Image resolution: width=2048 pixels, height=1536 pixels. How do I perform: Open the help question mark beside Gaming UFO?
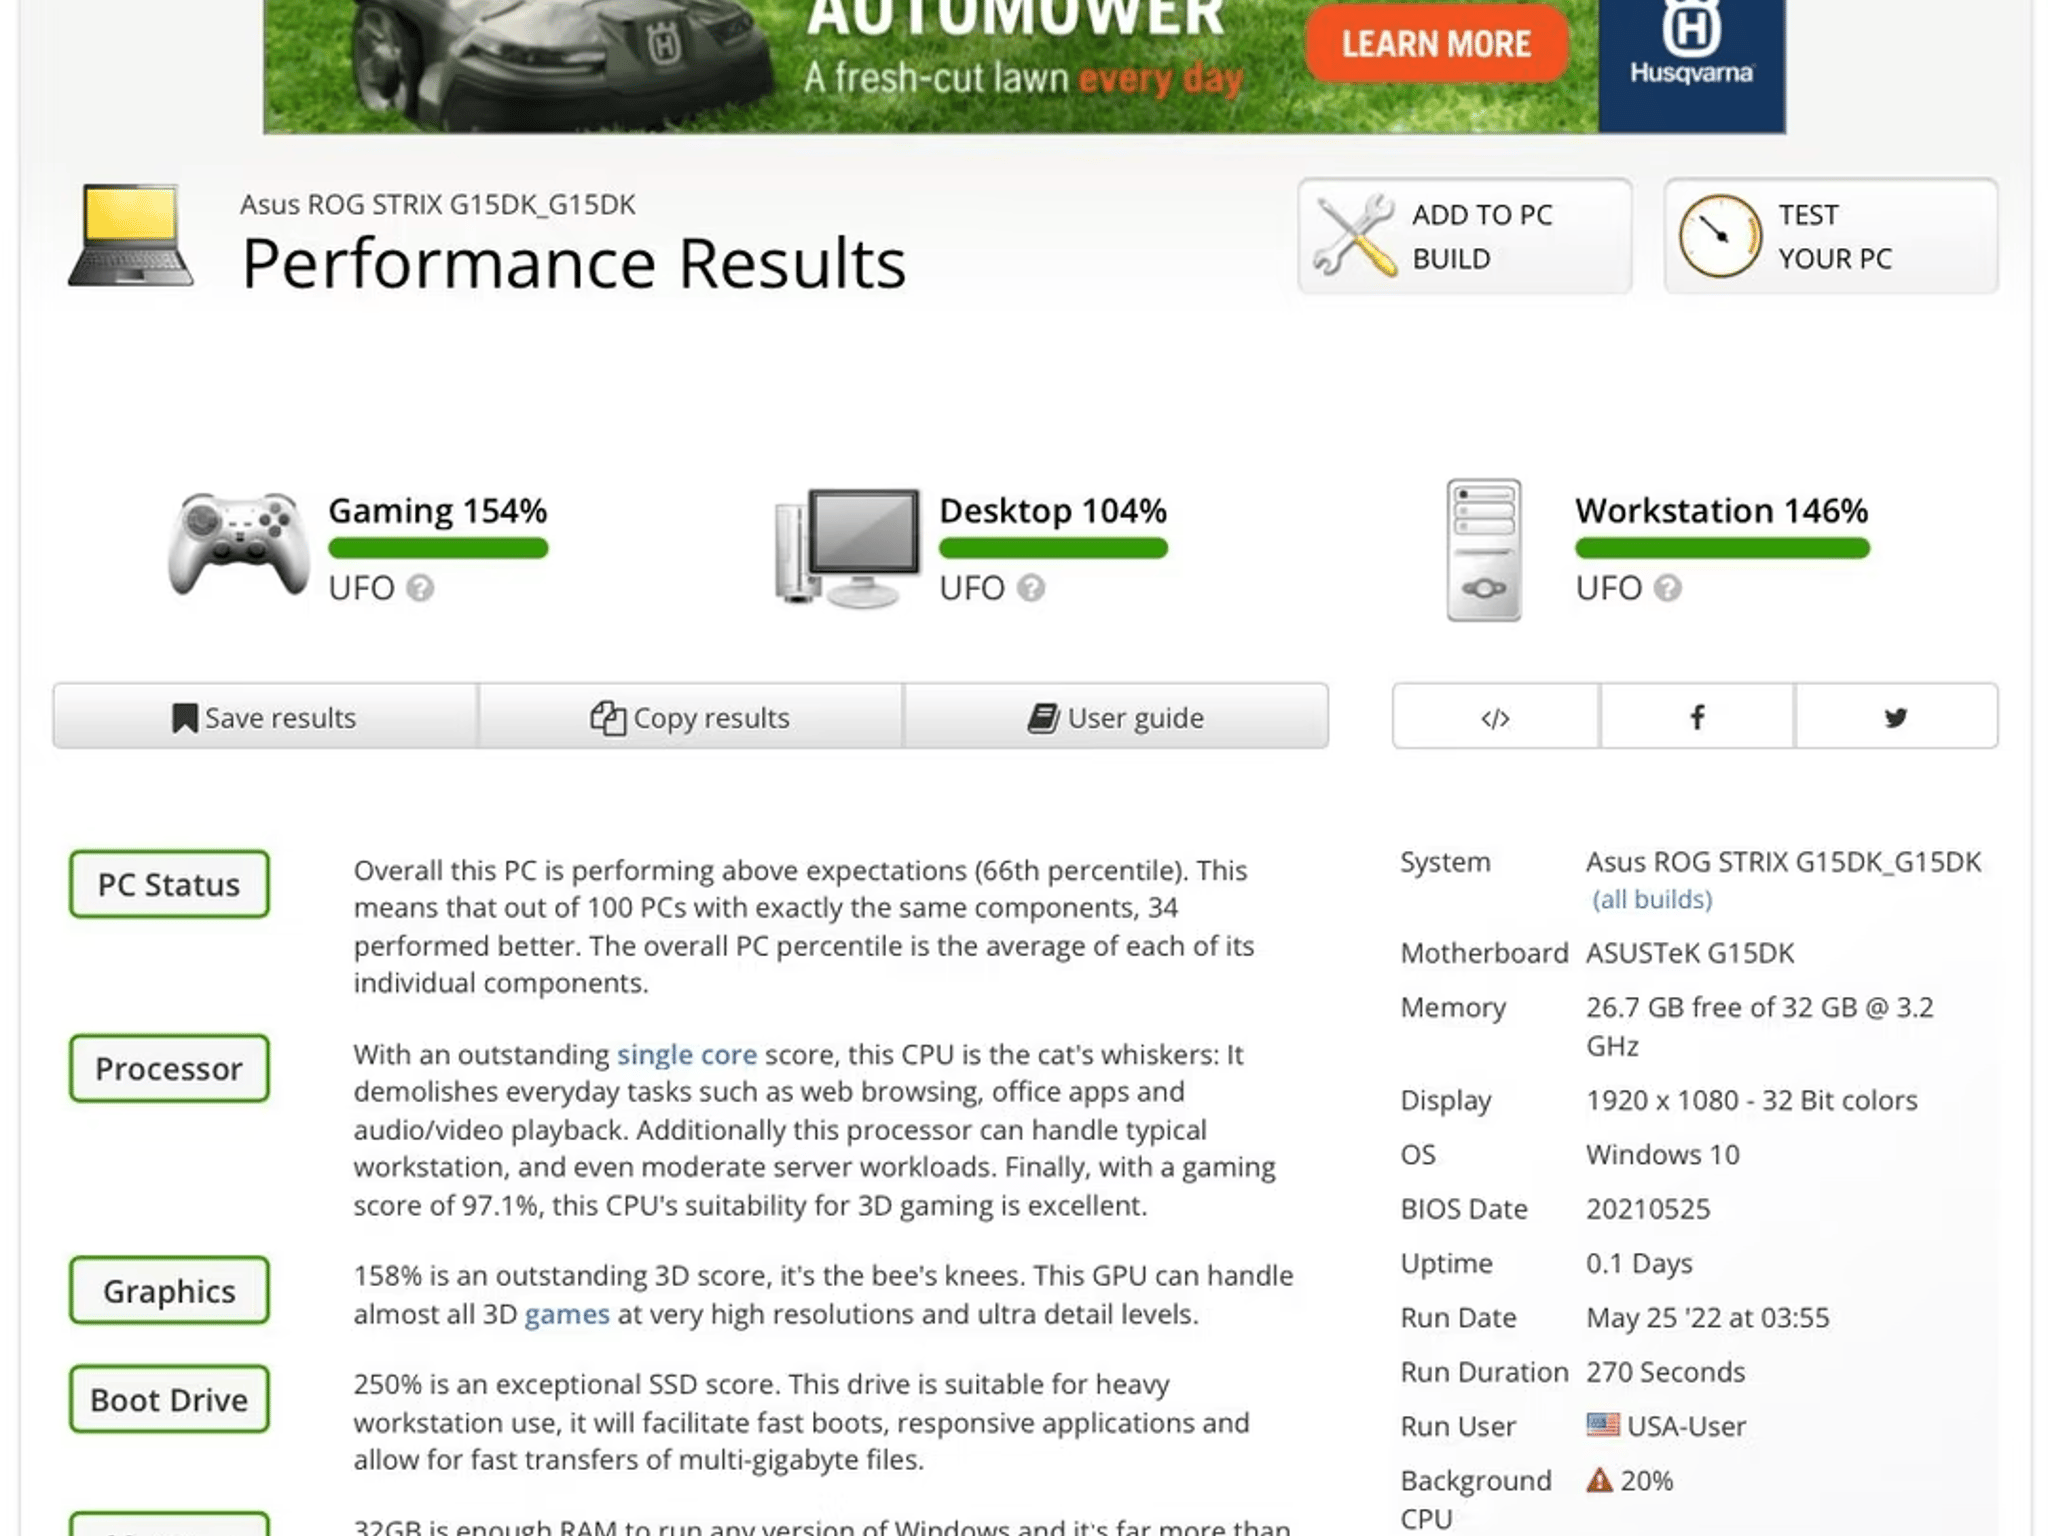(420, 588)
